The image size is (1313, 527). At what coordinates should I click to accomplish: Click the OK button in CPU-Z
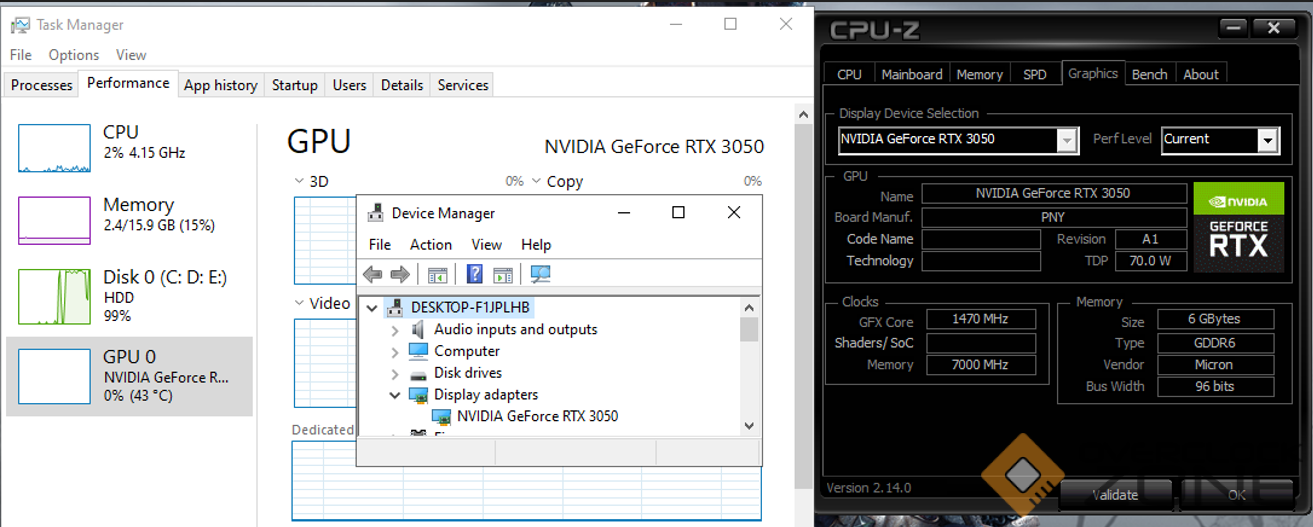pos(1237,494)
